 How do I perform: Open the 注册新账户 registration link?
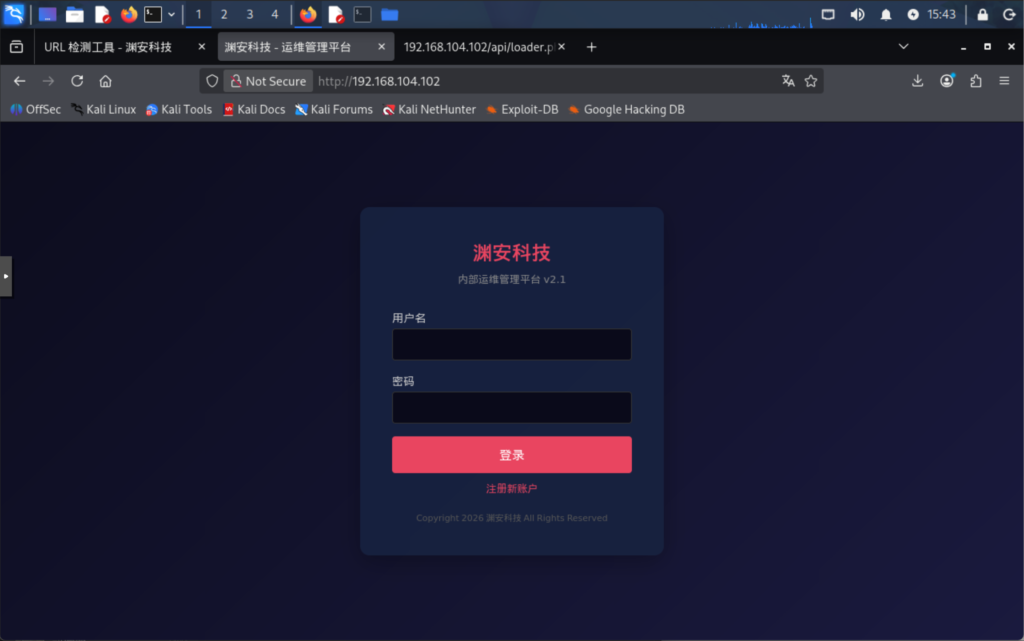(x=511, y=487)
